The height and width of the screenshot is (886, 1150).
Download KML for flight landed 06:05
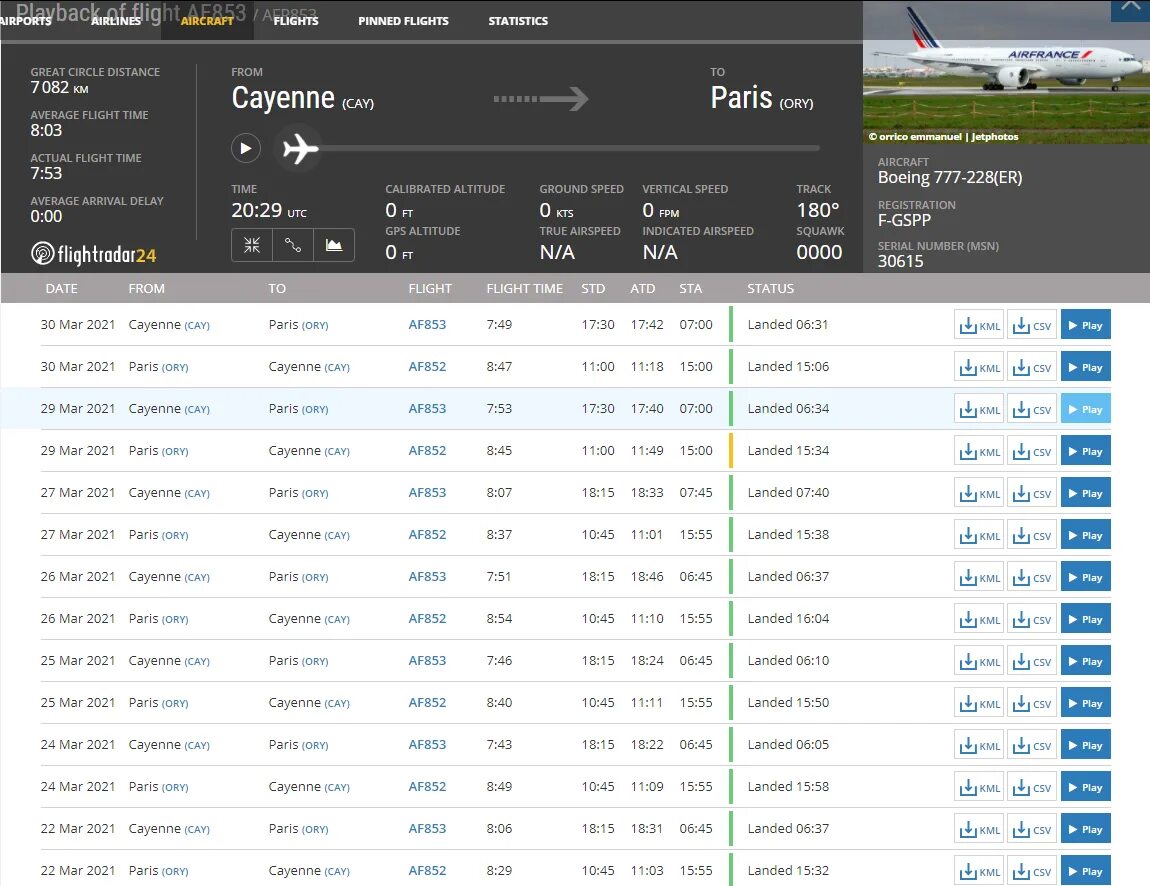[x=979, y=746]
